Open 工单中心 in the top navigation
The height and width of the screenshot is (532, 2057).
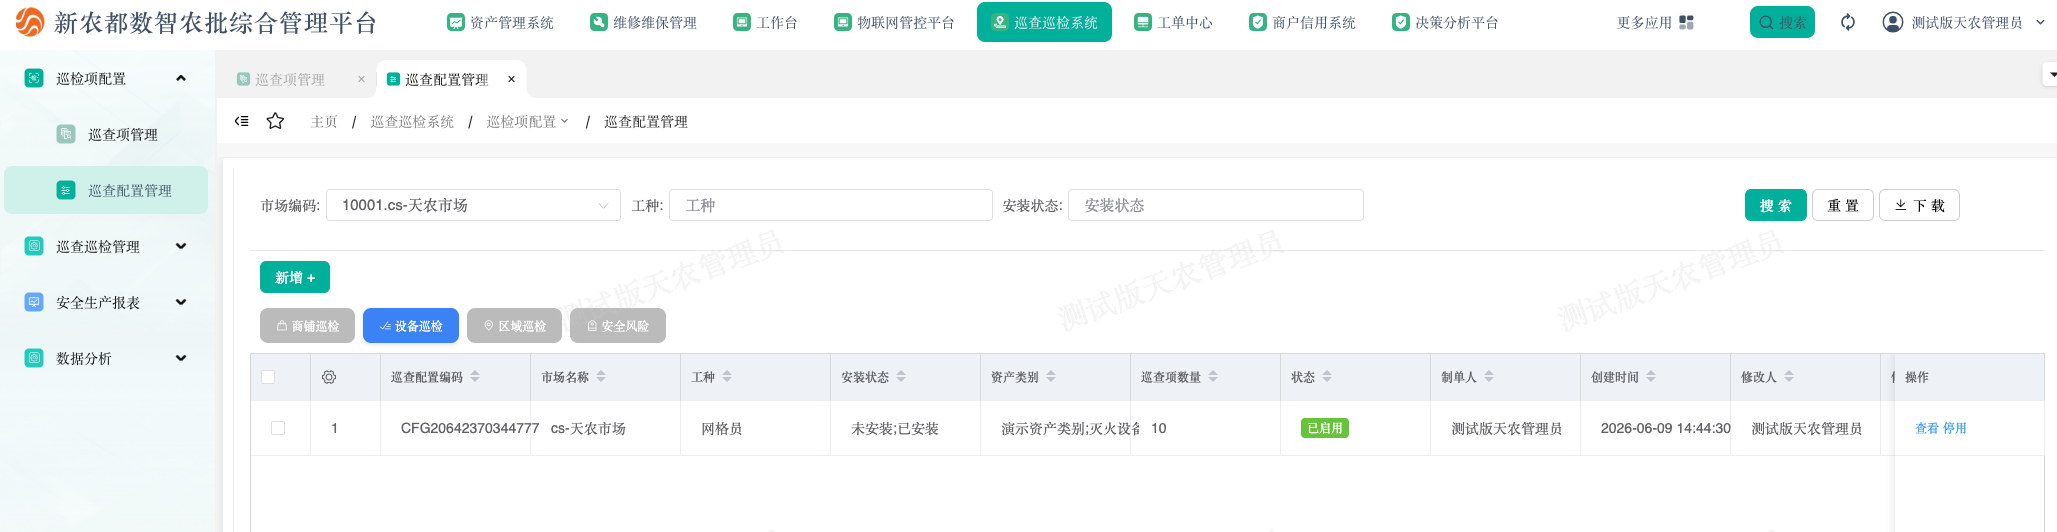coord(1173,22)
